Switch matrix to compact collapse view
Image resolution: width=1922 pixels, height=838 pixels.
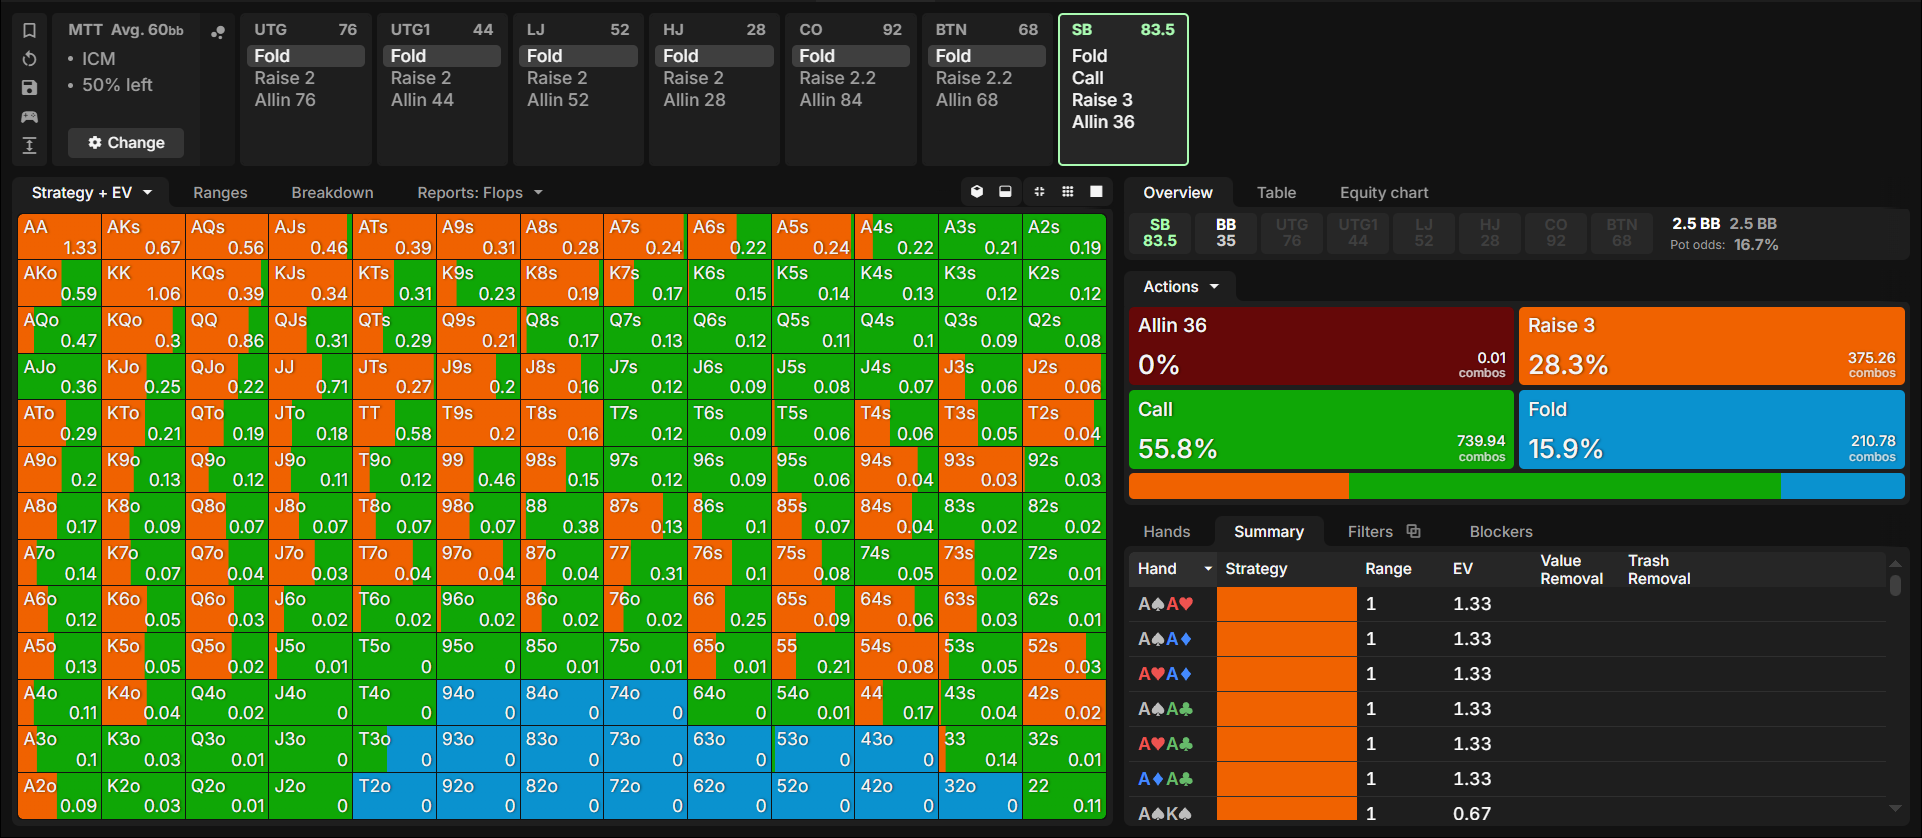click(x=1039, y=192)
